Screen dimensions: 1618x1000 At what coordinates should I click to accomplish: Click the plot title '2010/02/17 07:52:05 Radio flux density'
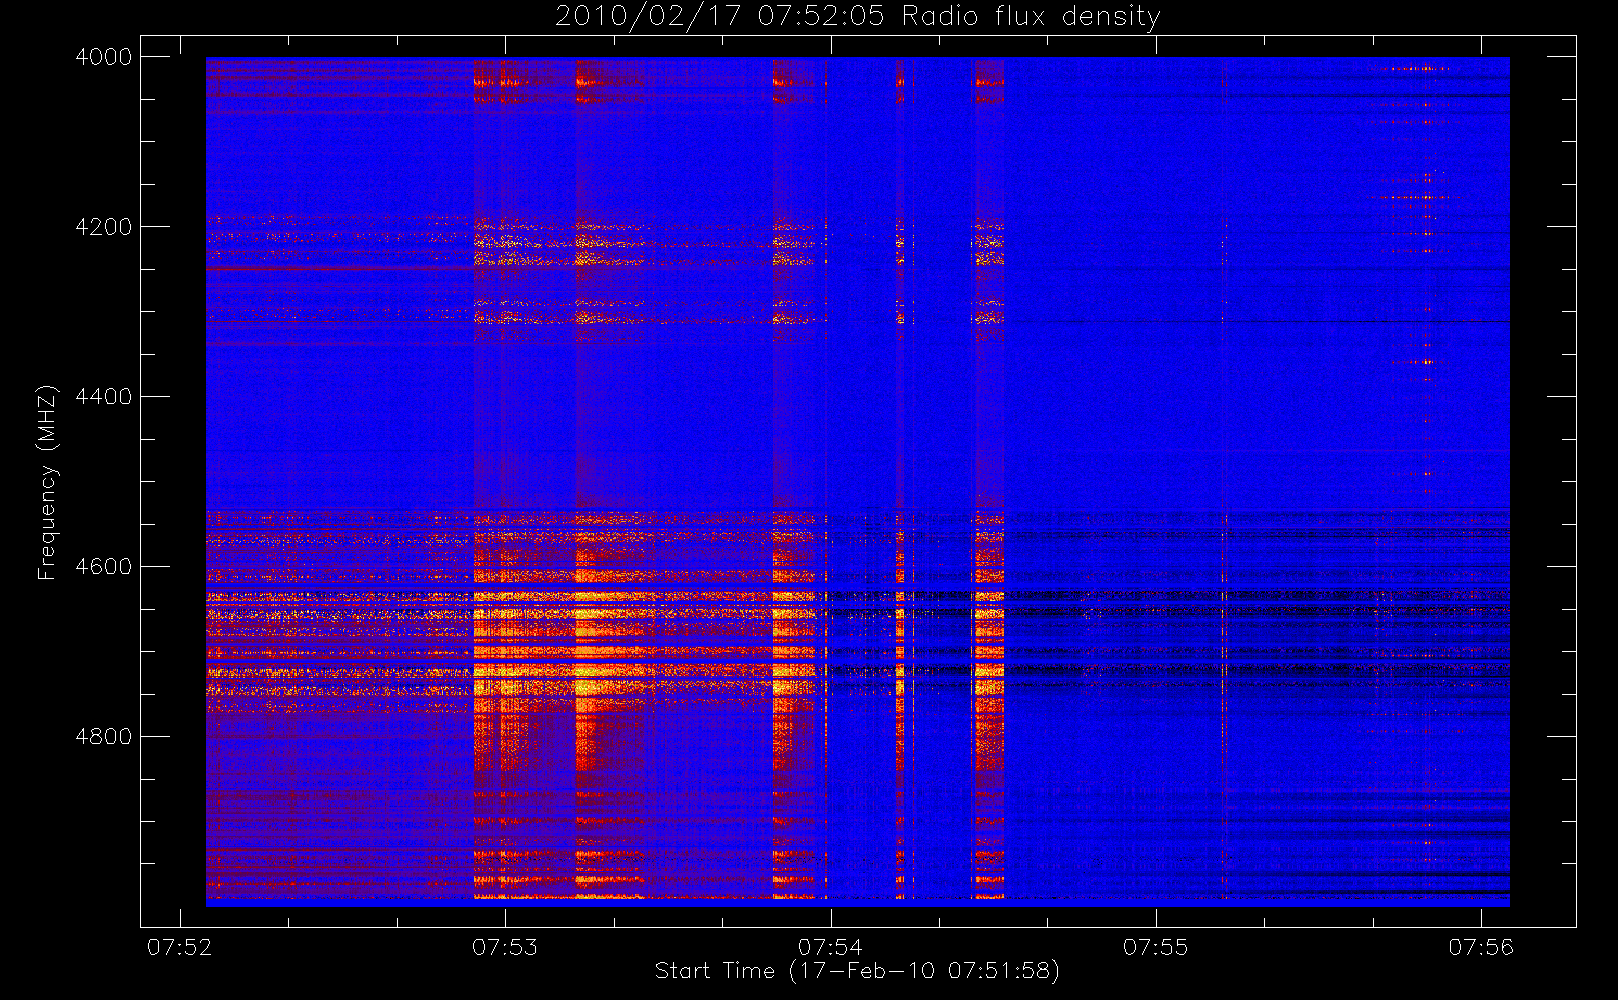point(857,17)
